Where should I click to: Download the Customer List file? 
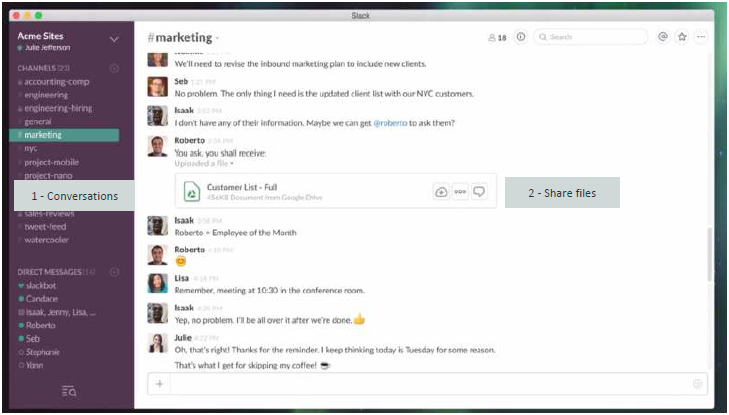pos(441,191)
